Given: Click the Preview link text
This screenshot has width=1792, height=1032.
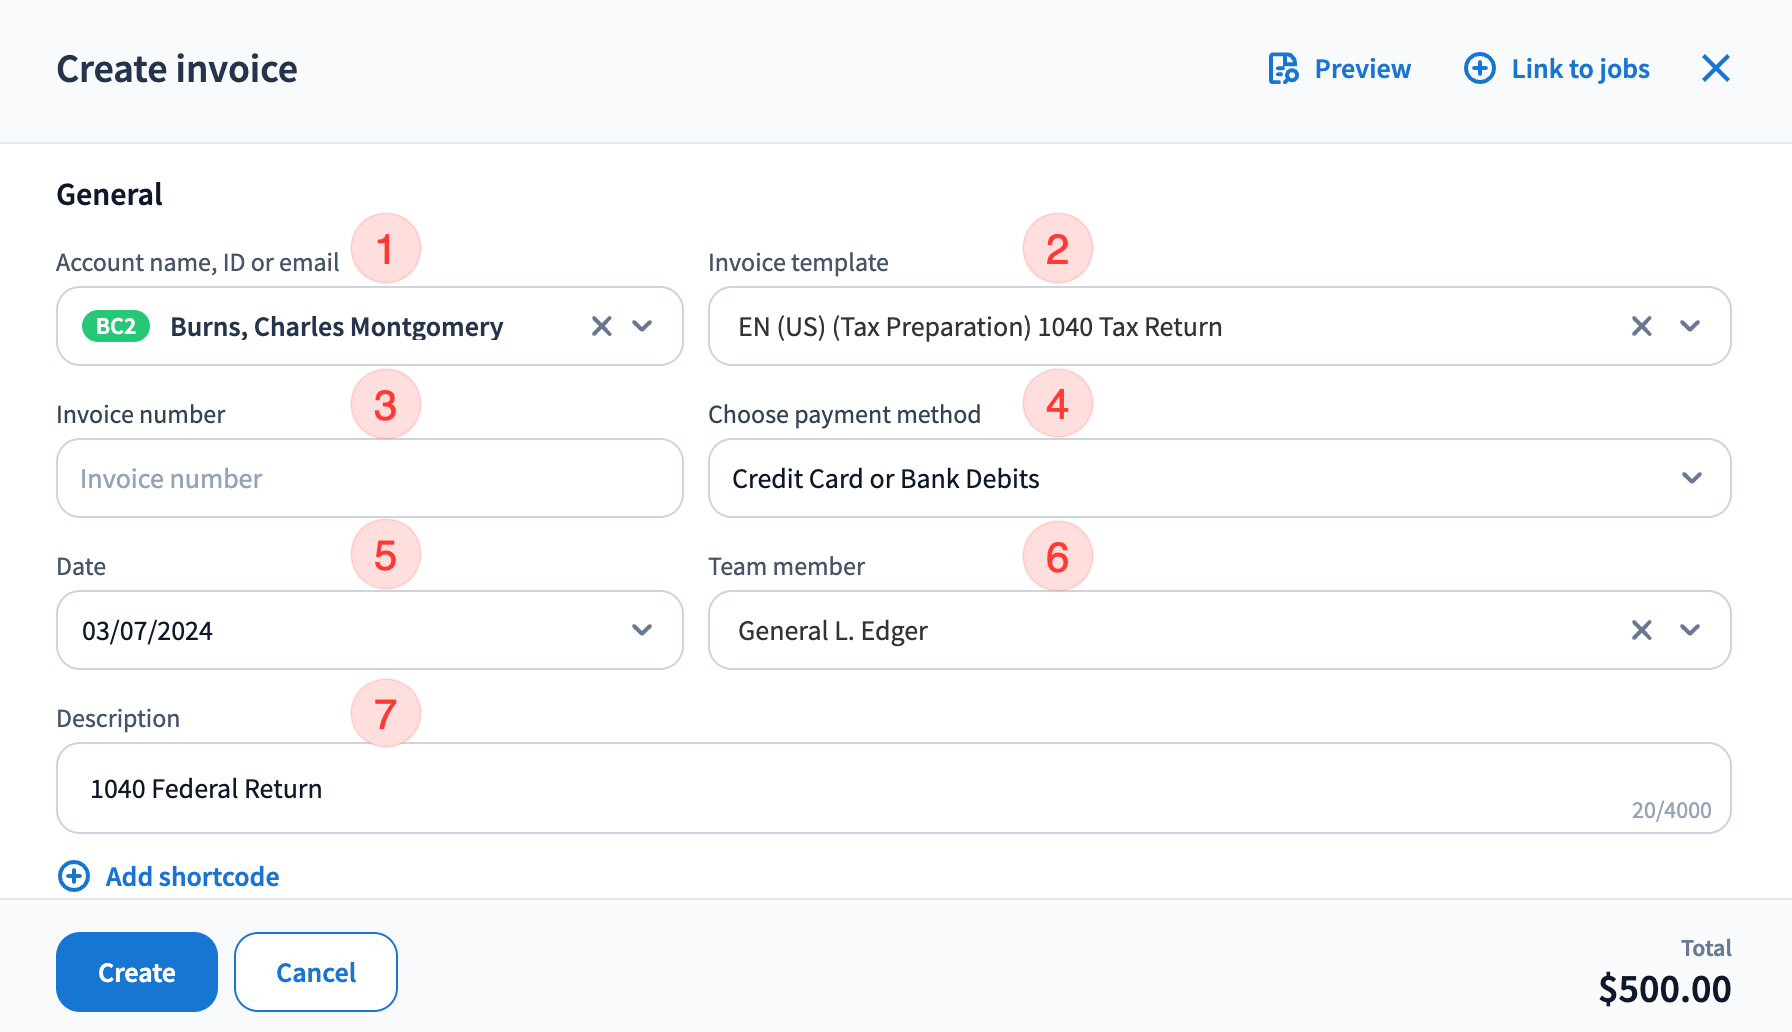Looking at the screenshot, I should coord(1362,69).
